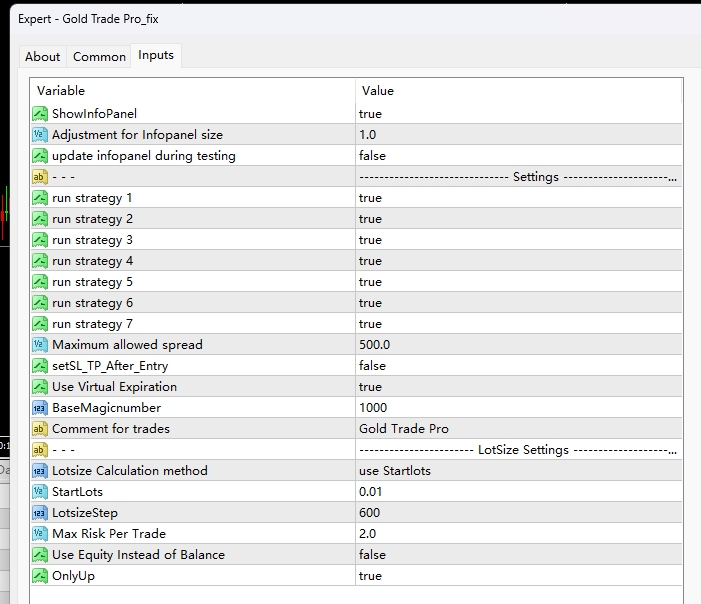Screen dimensions: 701x604
Task: Change run strategy 7 value
Action: click(519, 324)
